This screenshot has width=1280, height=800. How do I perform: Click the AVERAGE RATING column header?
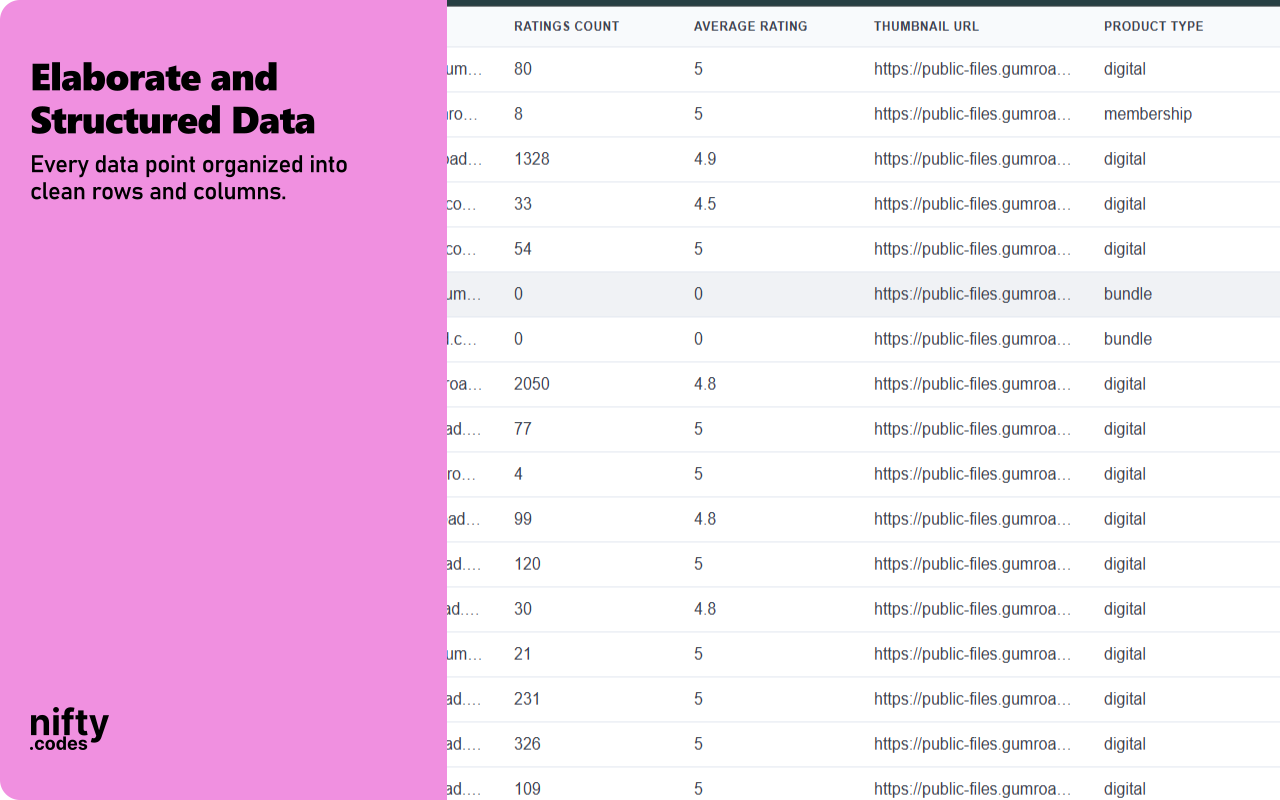click(750, 26)
